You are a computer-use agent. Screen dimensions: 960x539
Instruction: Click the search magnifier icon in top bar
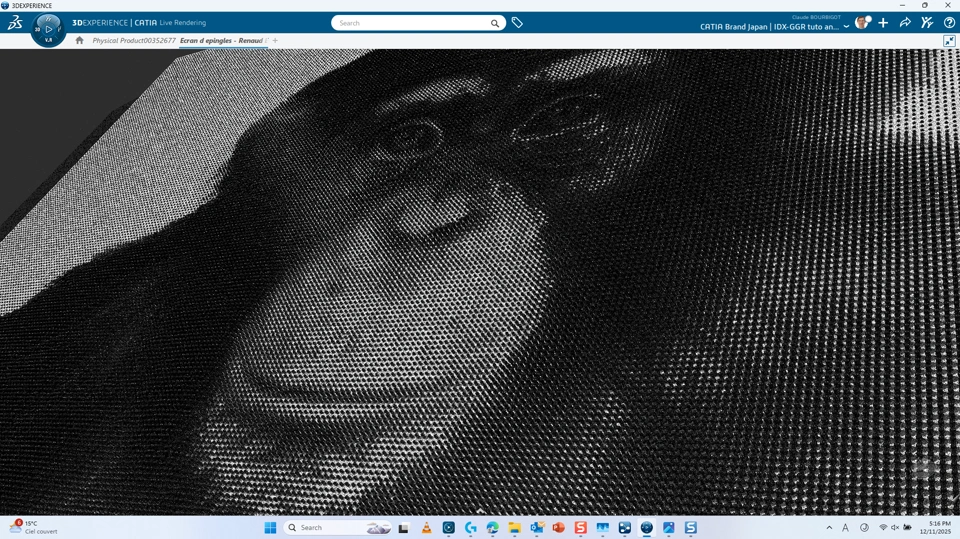[x=495, y=23]
